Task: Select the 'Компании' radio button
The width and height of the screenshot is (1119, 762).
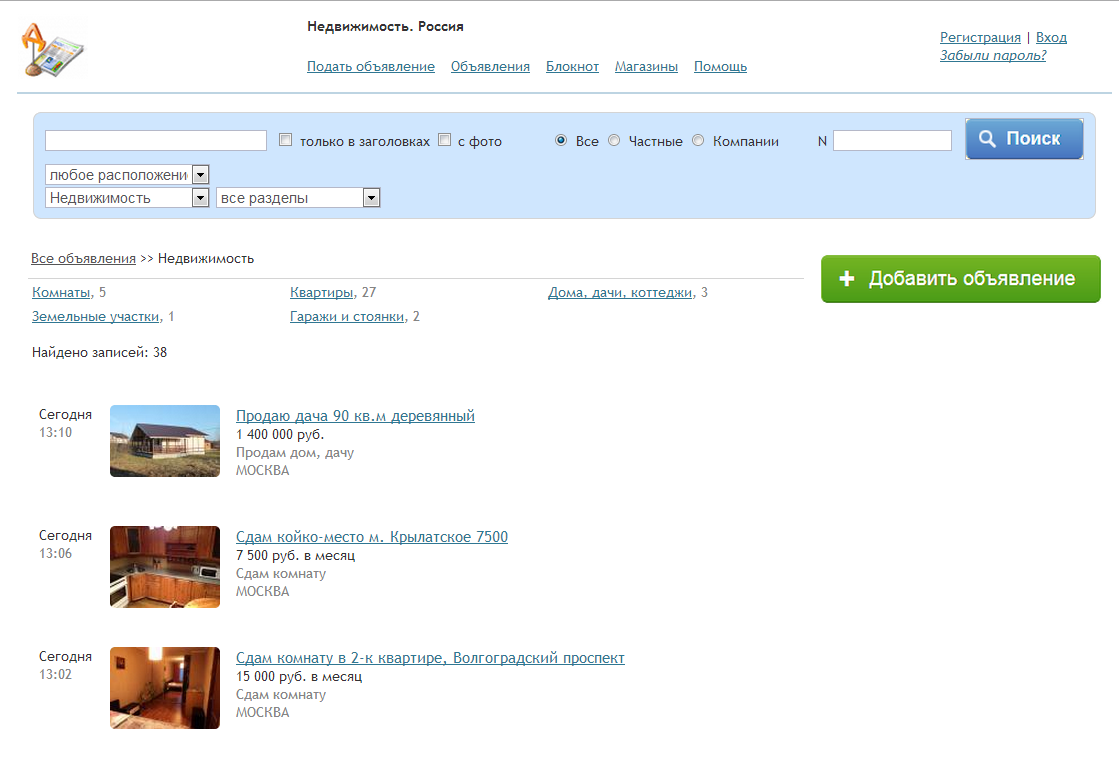Action: click(x=698, y=141)
